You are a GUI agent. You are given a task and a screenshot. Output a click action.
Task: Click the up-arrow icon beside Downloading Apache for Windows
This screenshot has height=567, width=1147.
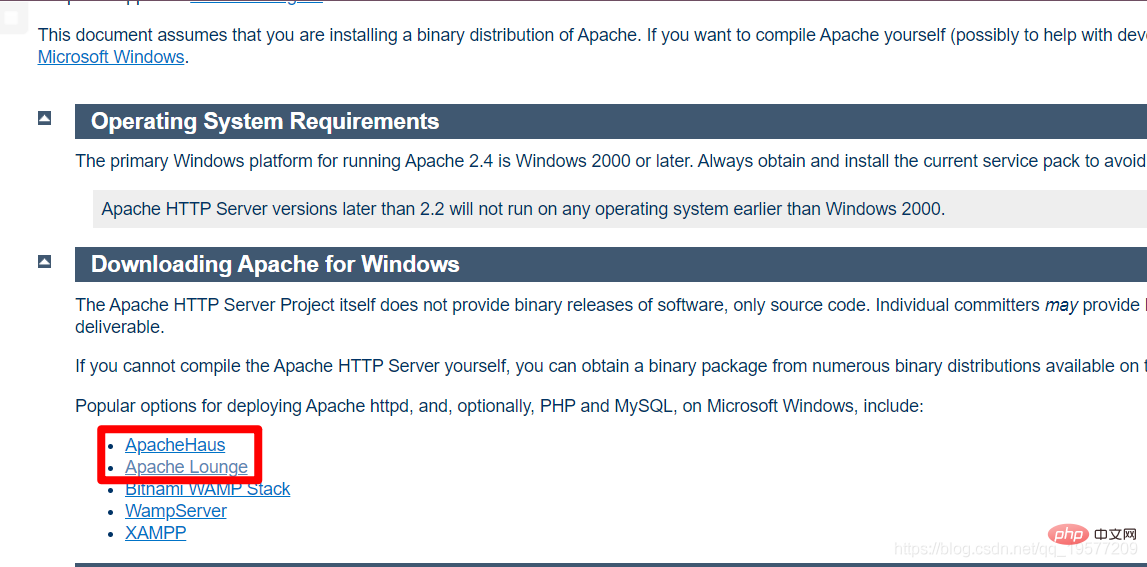[x=44, y=261]
